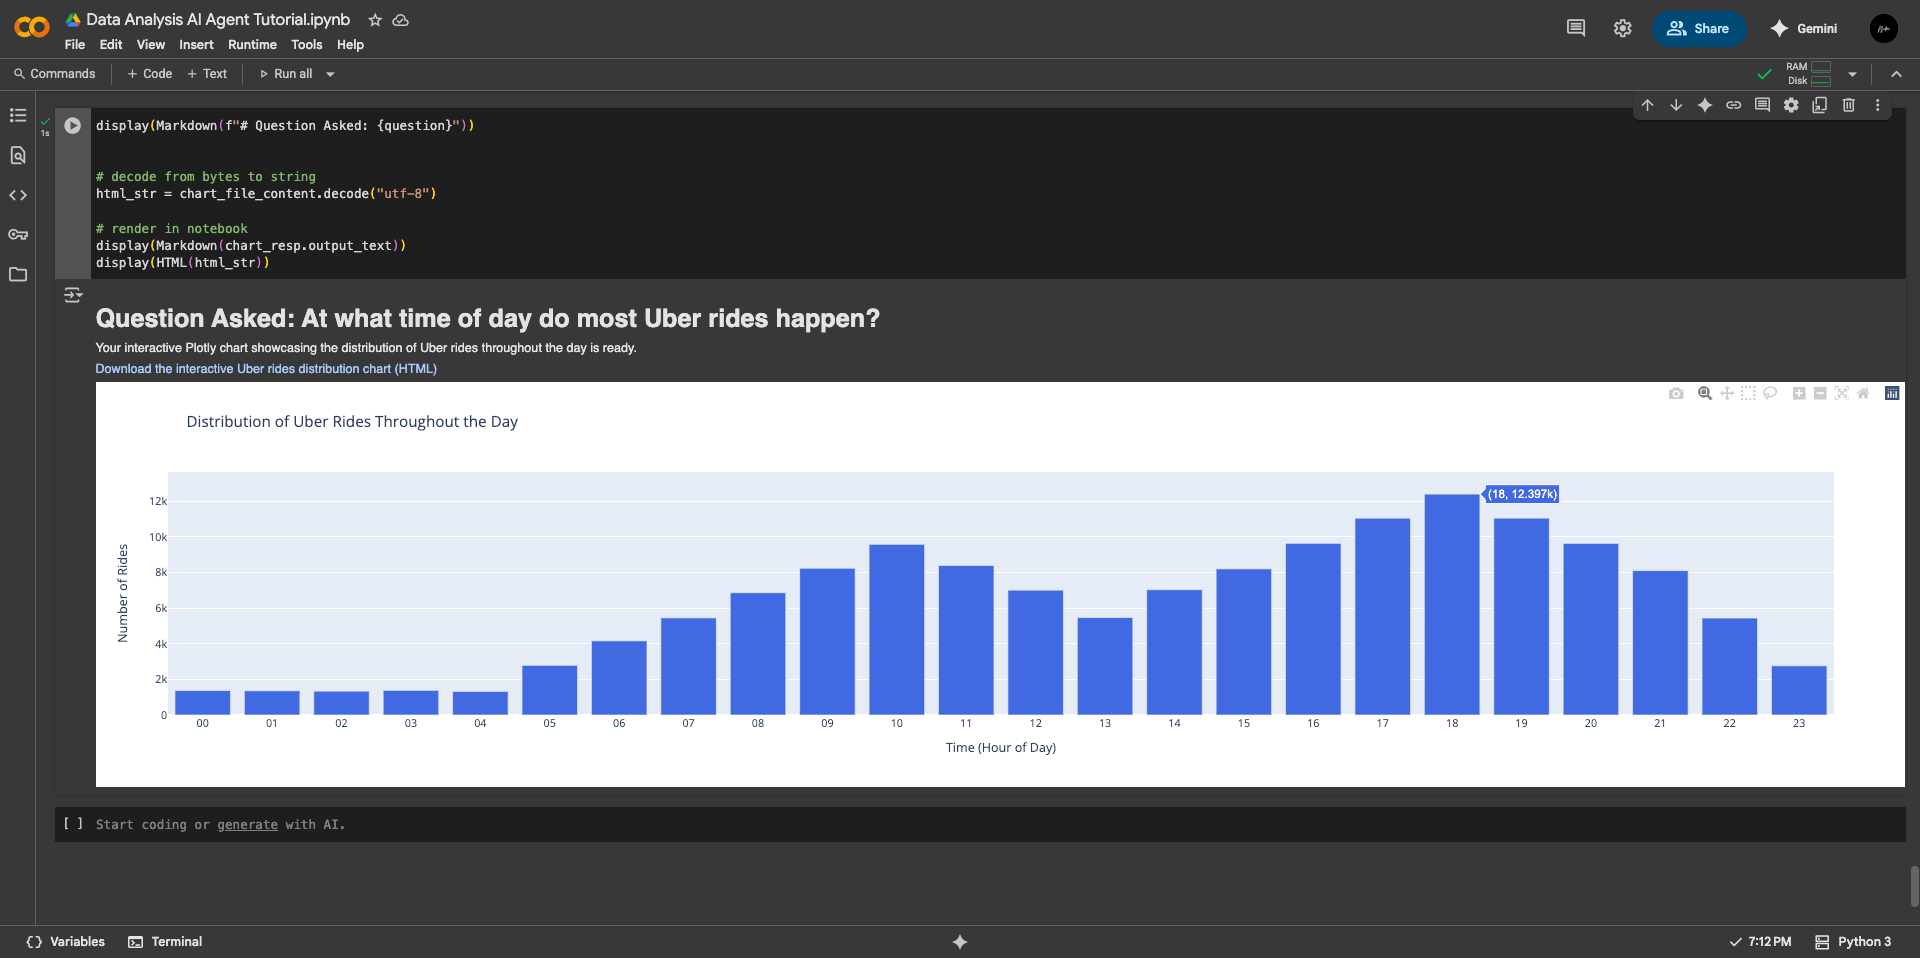Open Variables panel
1920x958 pixels.
66,942
